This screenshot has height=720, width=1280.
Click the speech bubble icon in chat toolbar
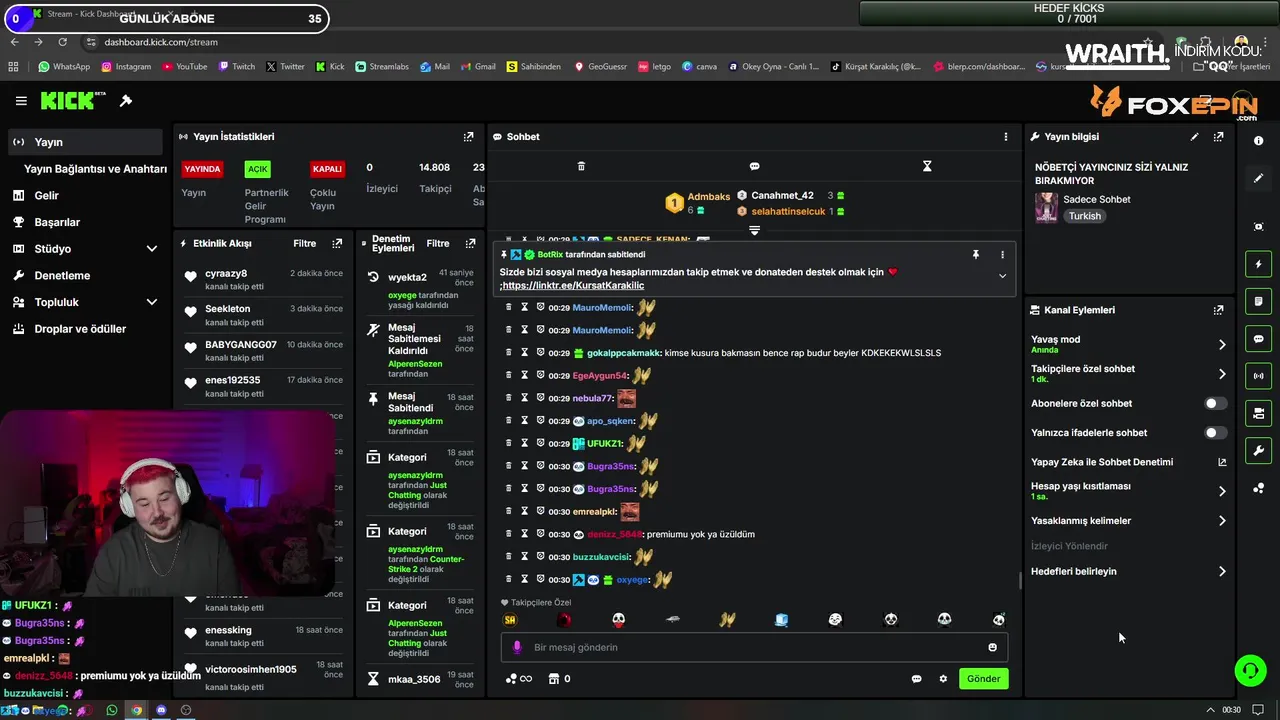pyautogui.click(x=754, y=166)
